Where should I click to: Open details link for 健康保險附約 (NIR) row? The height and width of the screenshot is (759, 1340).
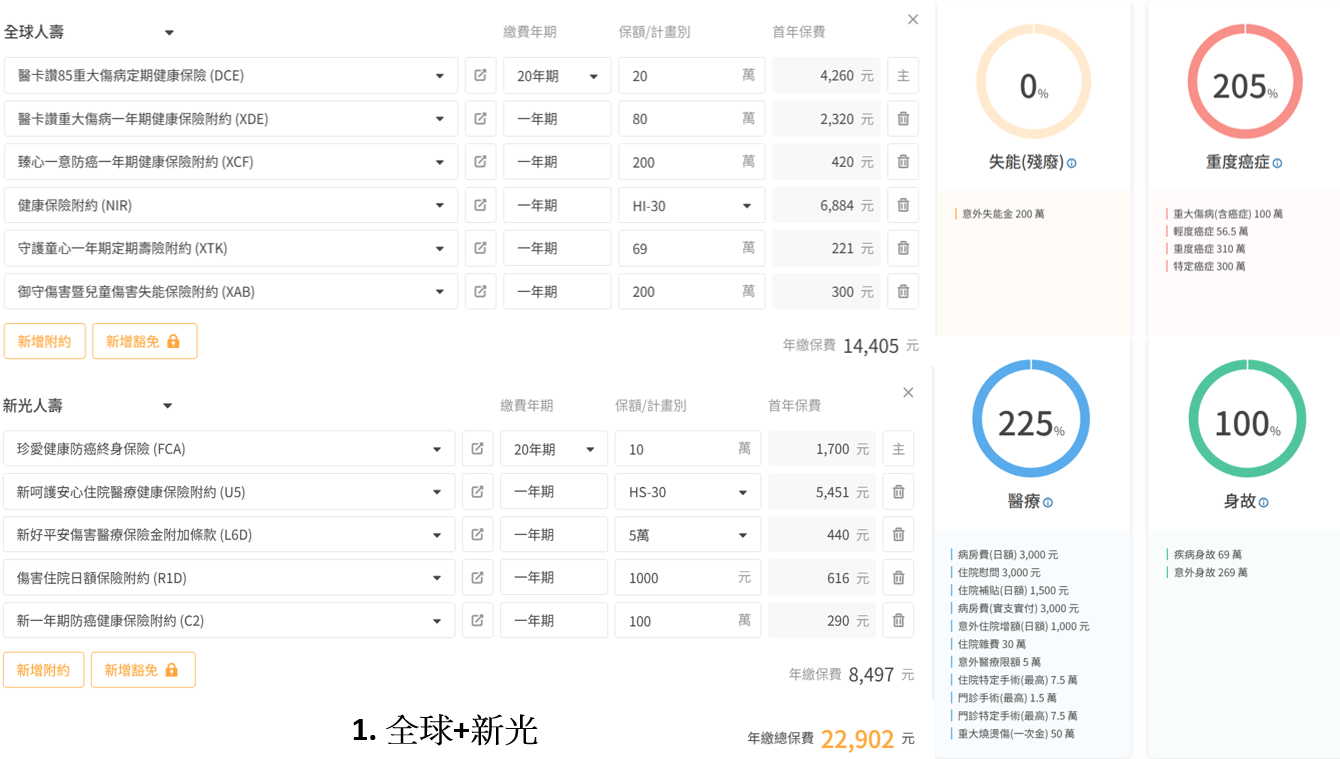[x=480, y=205]
